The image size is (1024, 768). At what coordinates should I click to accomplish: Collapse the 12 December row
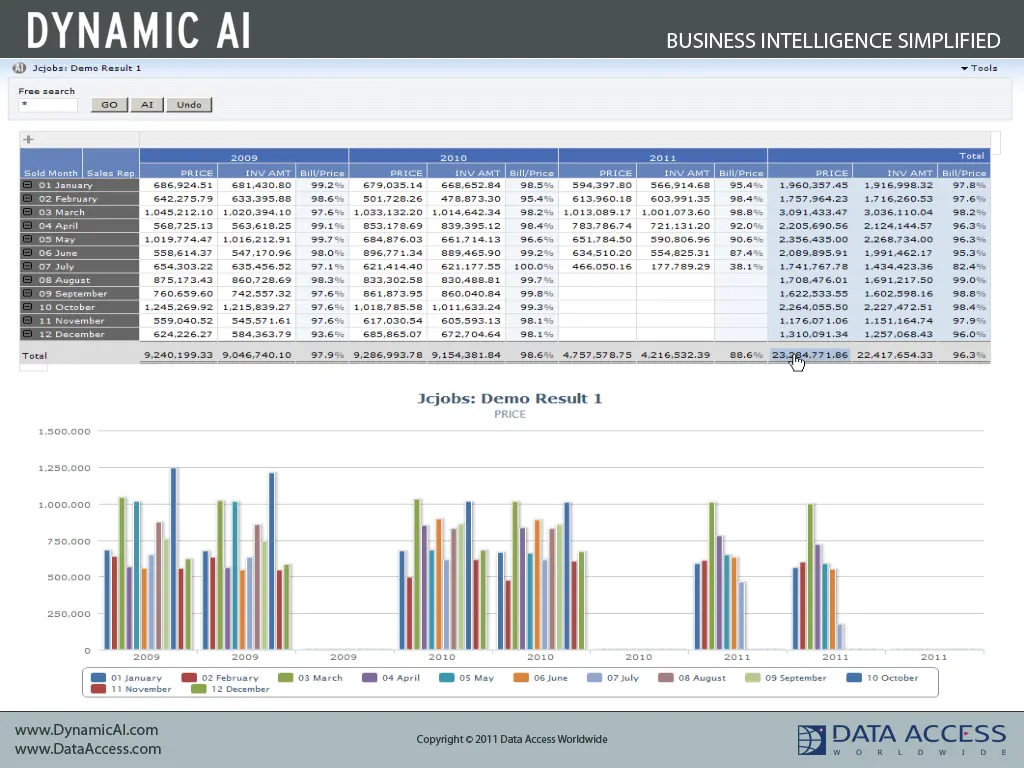coord(27,334)
